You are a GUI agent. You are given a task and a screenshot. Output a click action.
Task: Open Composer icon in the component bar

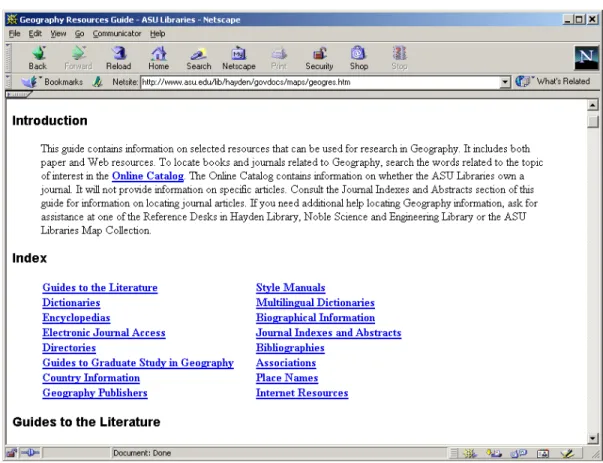(567, 453)
